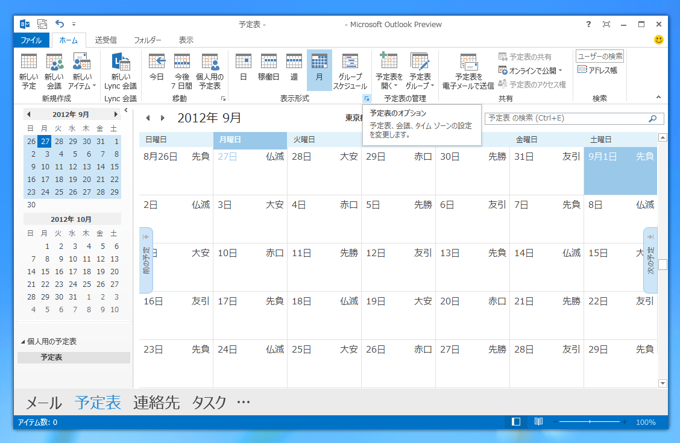Switch to Week (週) view
This screenshot has width=680, height=443.
pyautogui.click(x=294, y=68)
